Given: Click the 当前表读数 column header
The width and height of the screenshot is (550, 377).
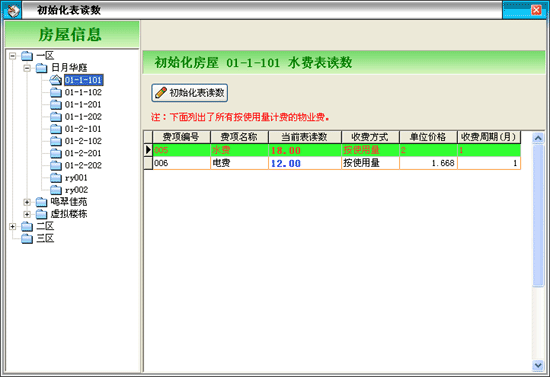Looking at the screenshot, I should [304, 137].
